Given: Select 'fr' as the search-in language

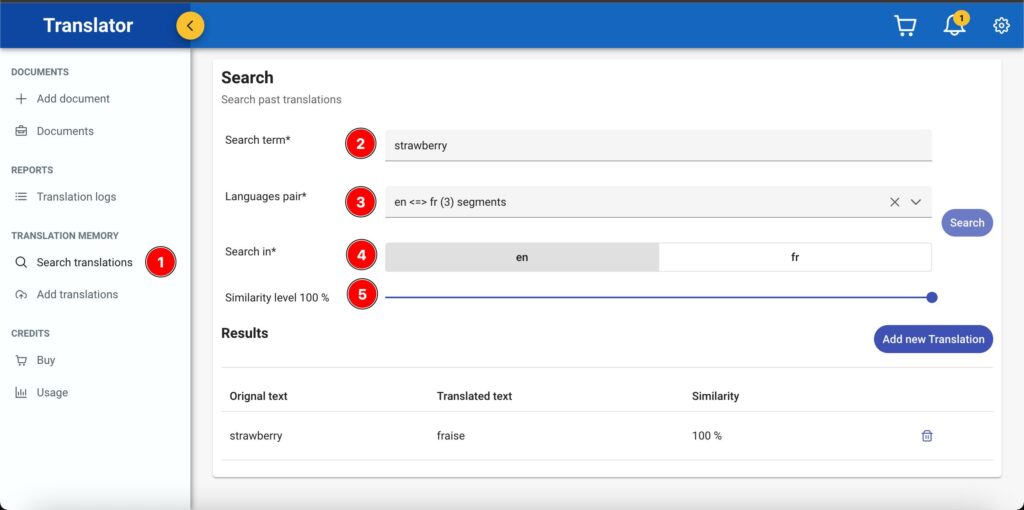Looking at the screenshot, I should coord(795,257).
